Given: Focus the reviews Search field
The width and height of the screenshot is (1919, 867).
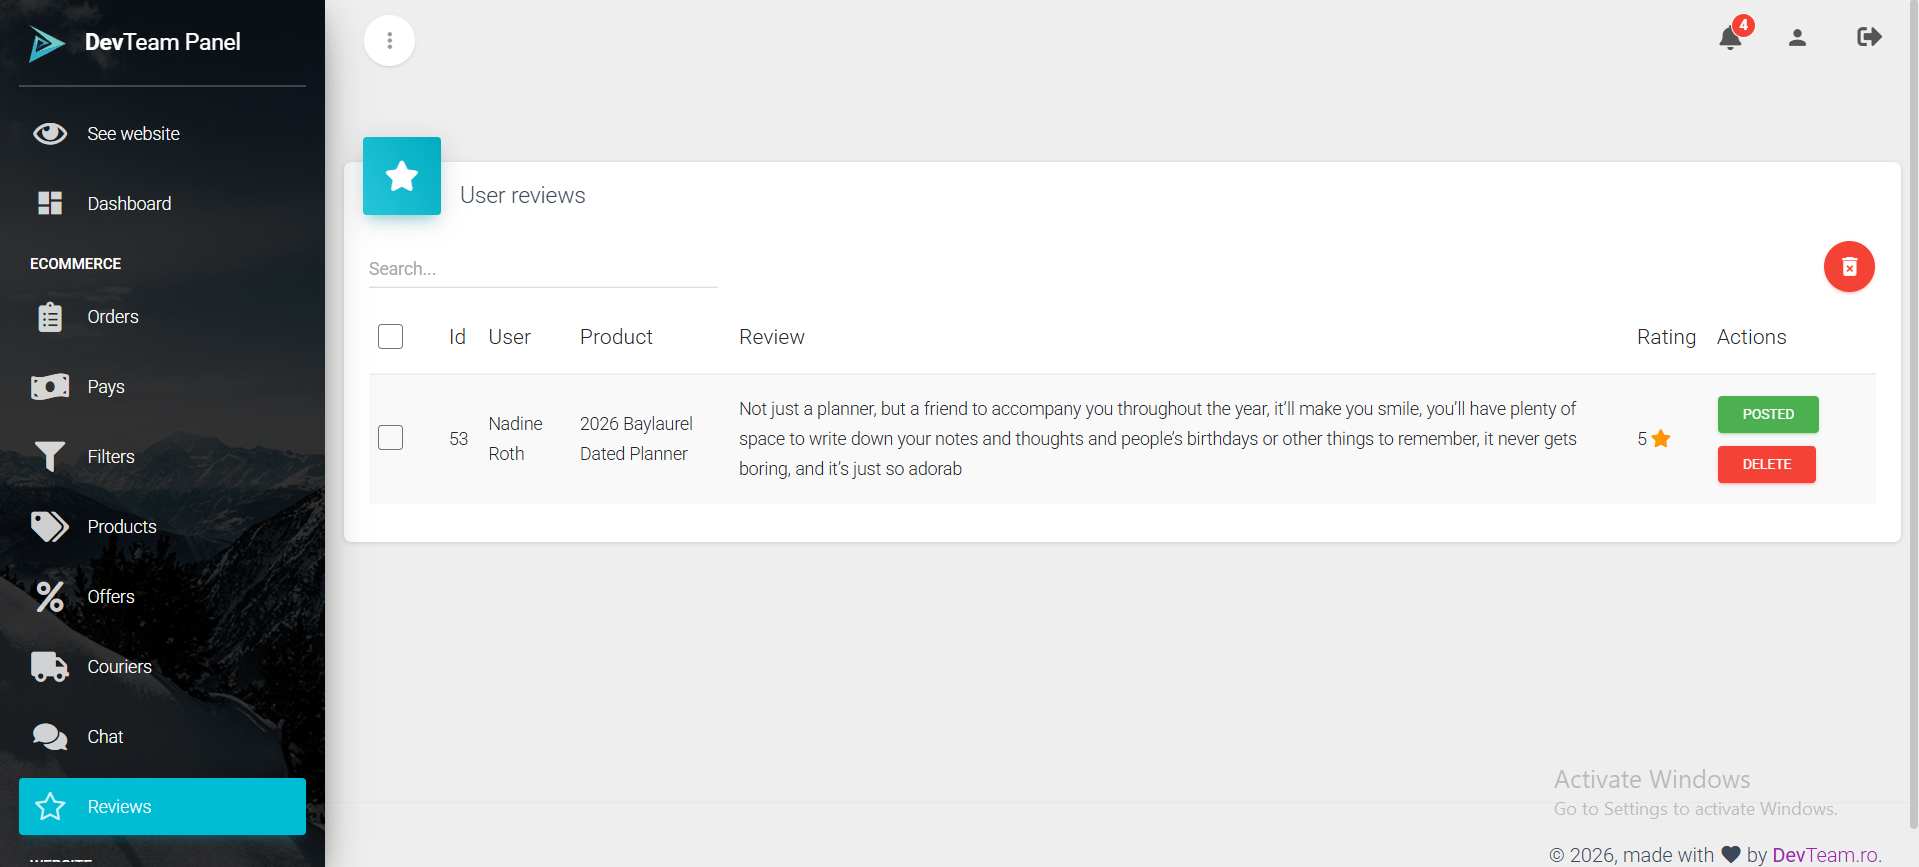Looking at the screenshot, I should click(x=542, y=269).
